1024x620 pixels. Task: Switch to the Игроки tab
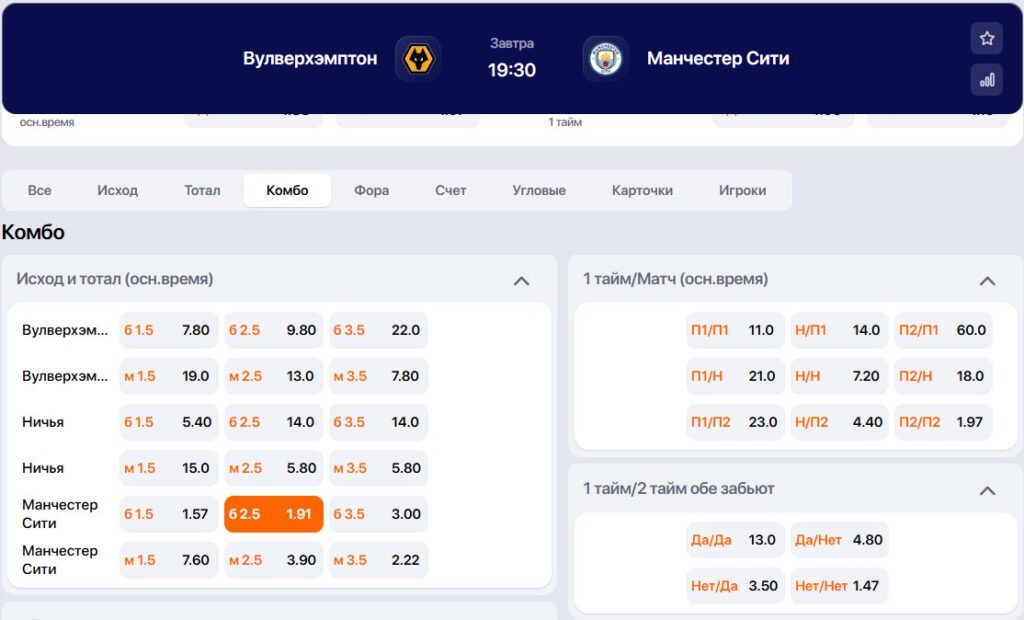(x=743, y=190)
